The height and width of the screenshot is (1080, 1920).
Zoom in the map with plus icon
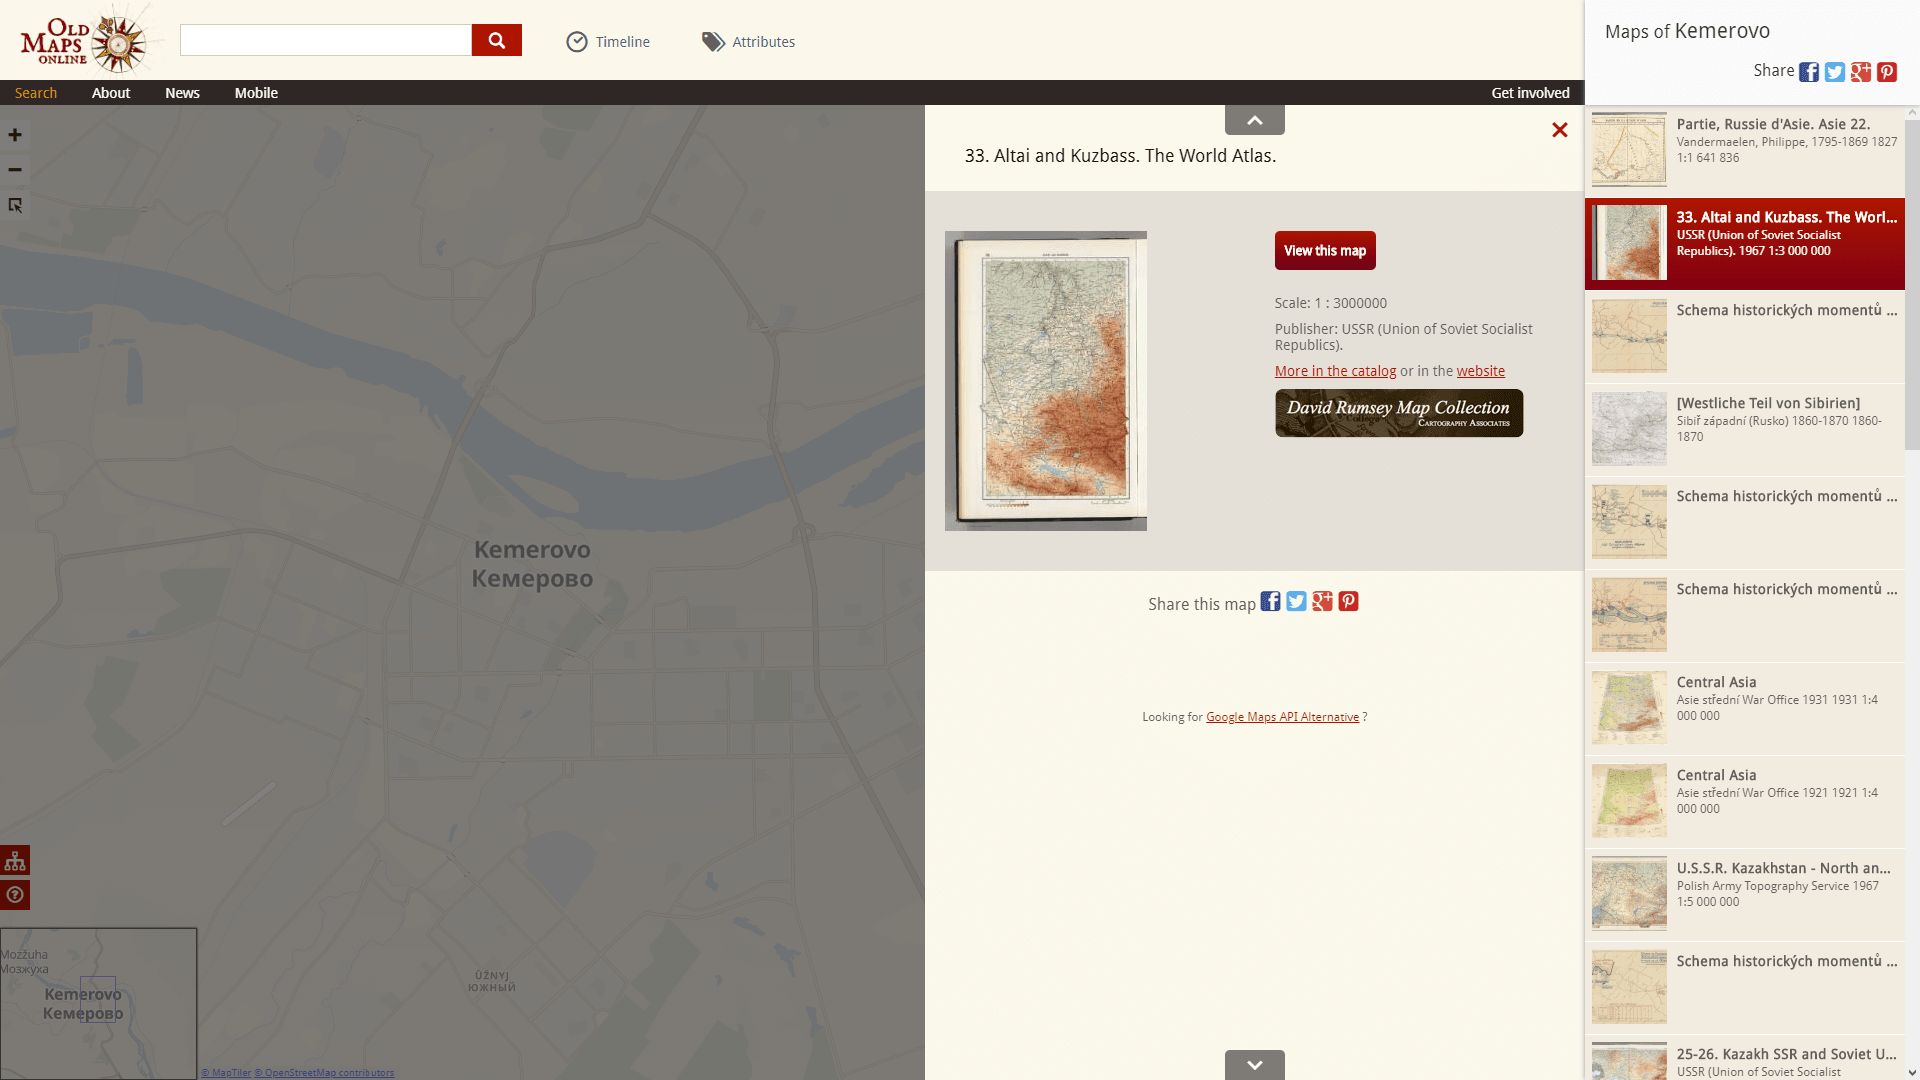click(15, 135)
